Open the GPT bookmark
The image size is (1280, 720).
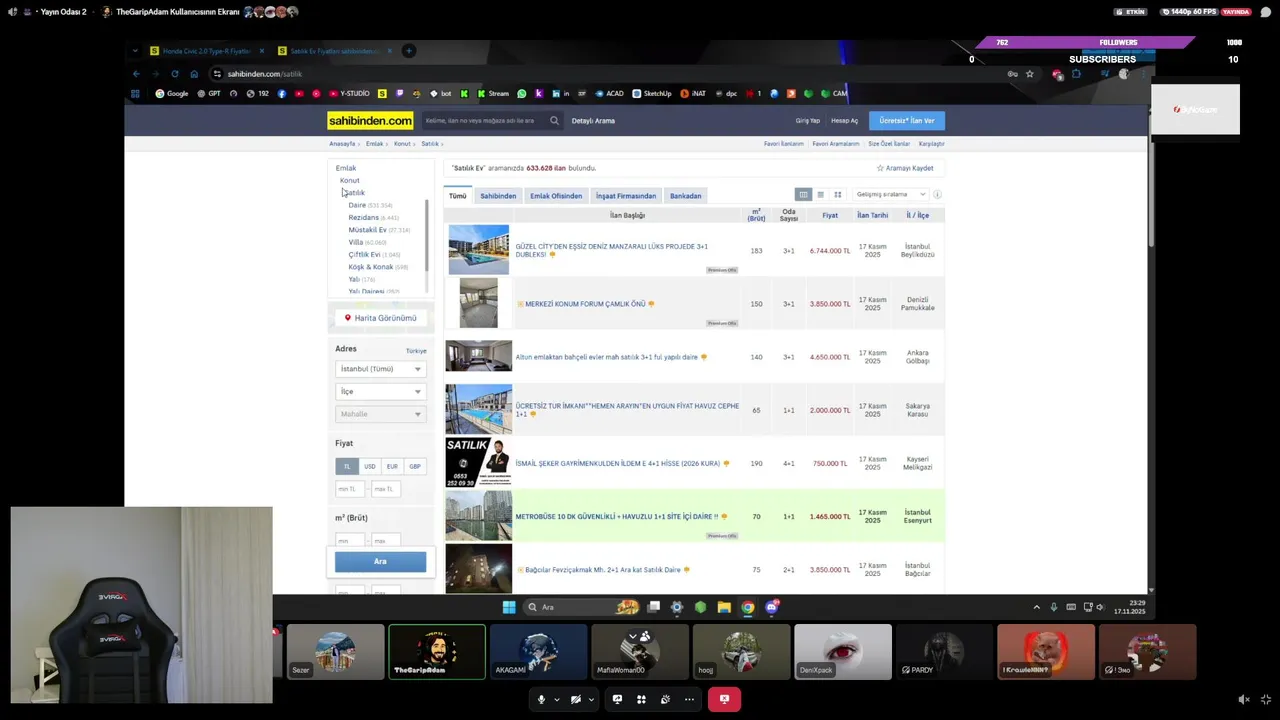pyautogui.click(x=209, y=94)
